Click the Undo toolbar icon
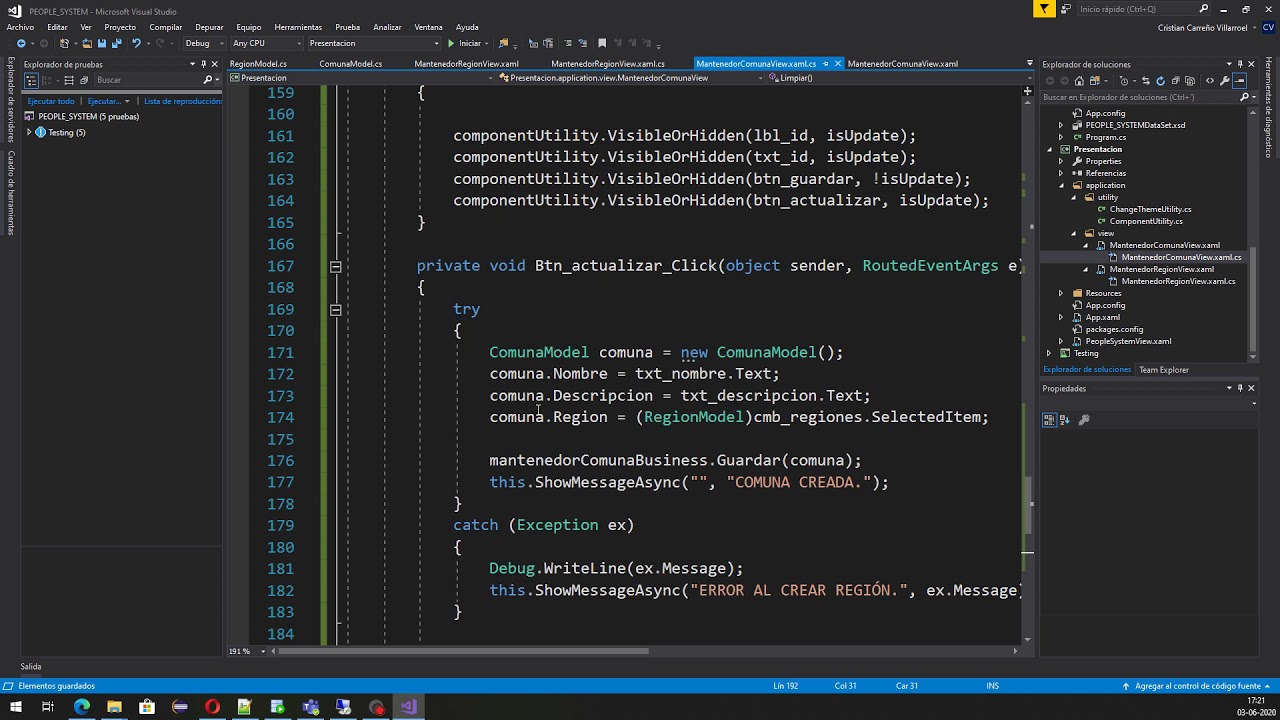Viewport: 1280px width, 720px height. 135,43
